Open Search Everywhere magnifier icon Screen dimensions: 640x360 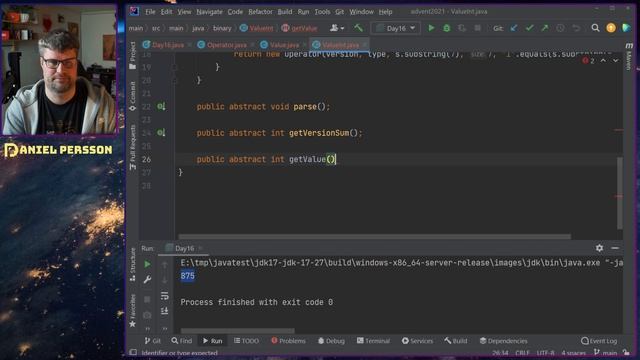pos(595,28)
